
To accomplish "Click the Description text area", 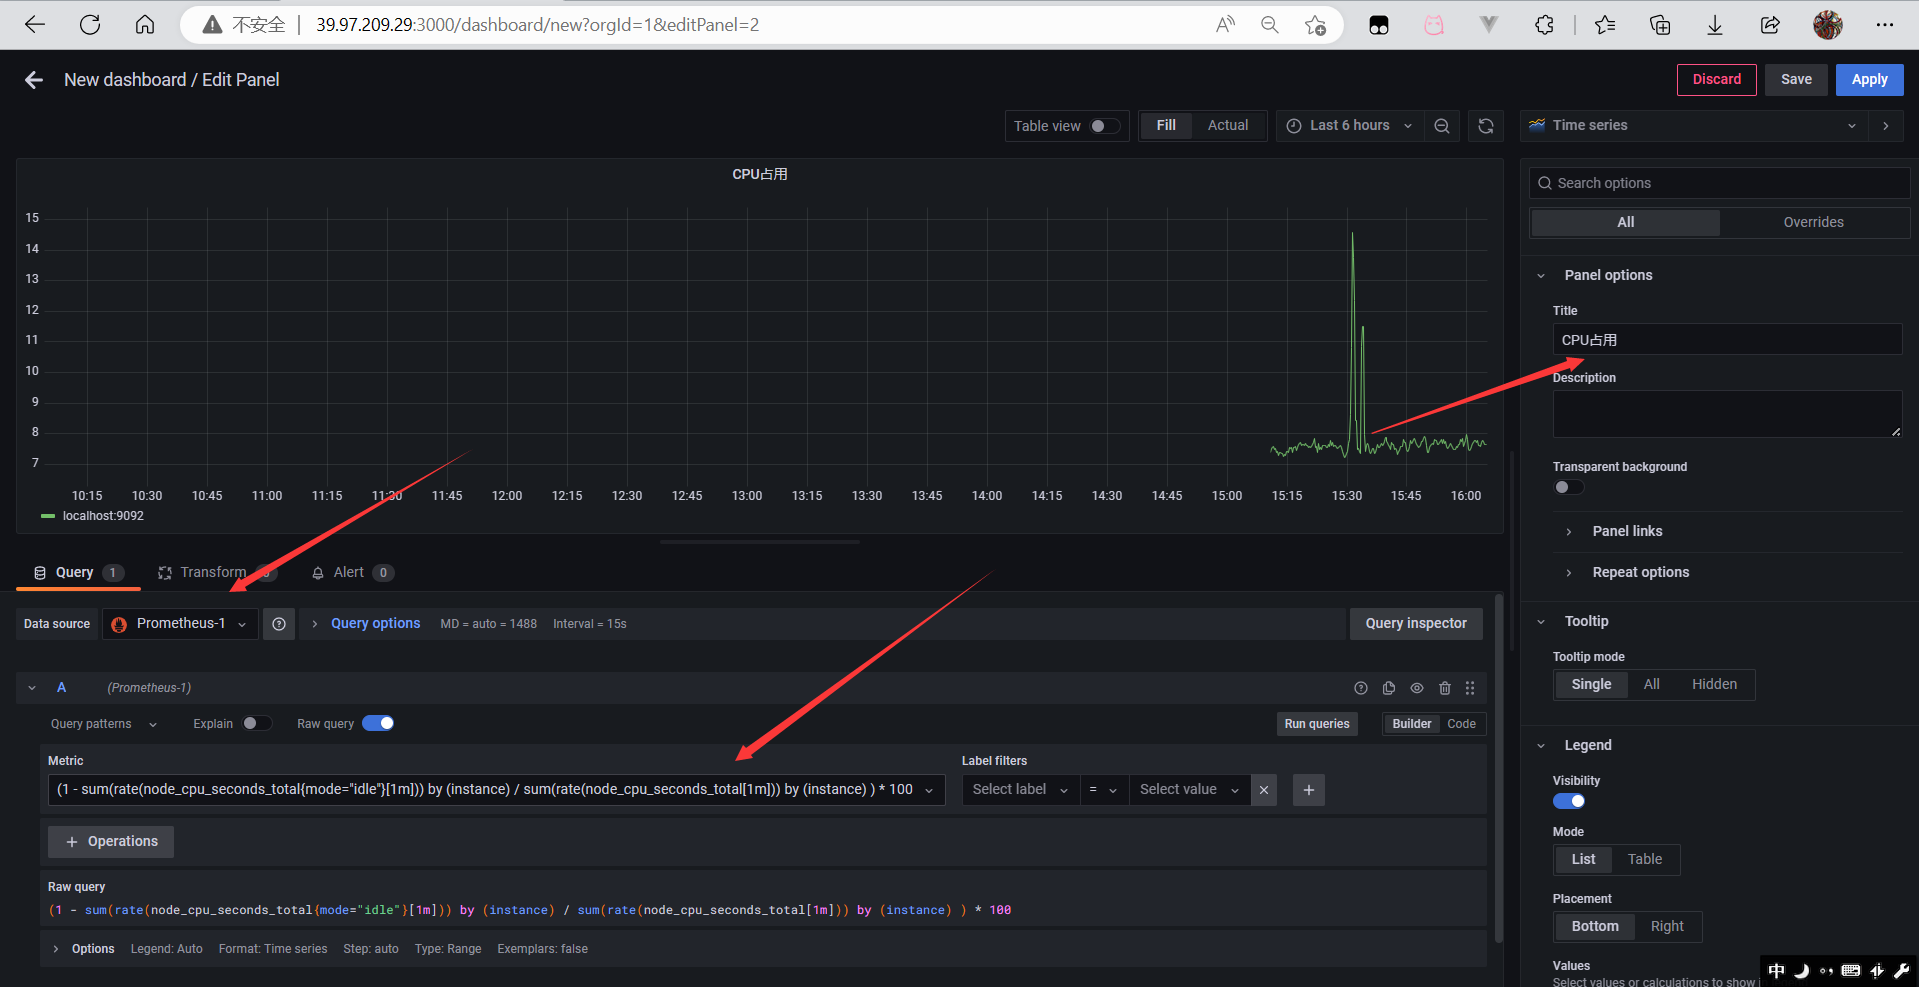I will pyautogui.click(x=1727, y=414).
